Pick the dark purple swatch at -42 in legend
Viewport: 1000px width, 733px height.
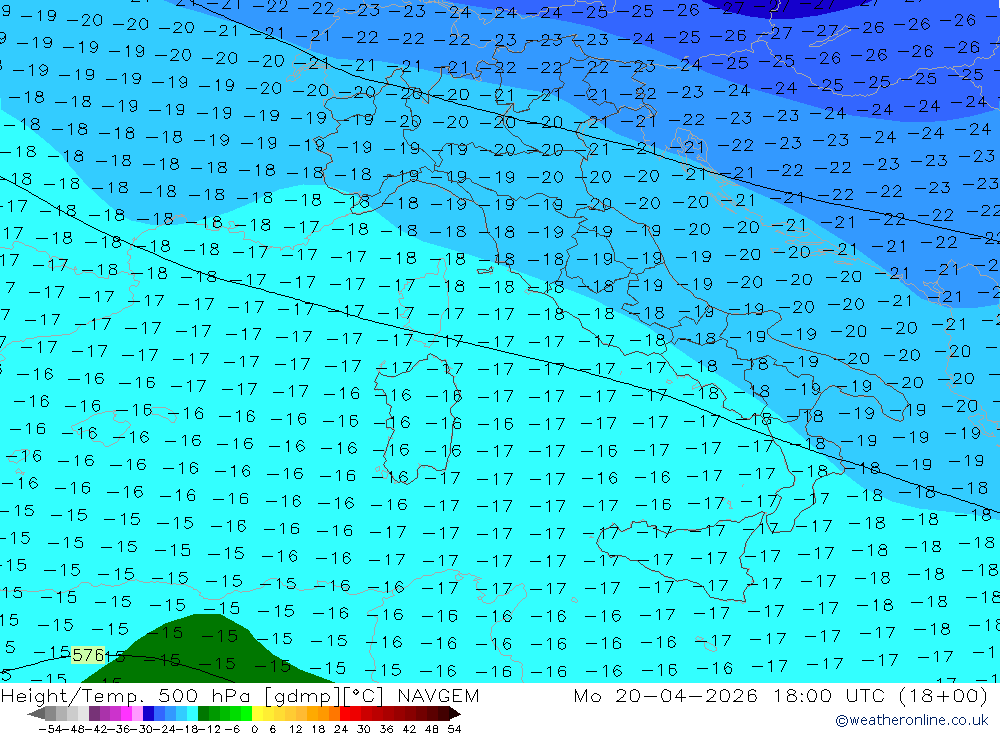94,714
